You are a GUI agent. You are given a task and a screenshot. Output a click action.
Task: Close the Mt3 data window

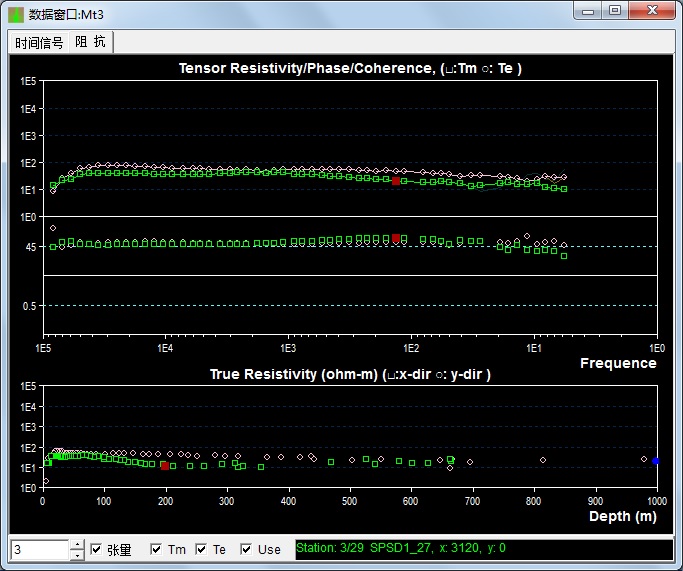652,11
